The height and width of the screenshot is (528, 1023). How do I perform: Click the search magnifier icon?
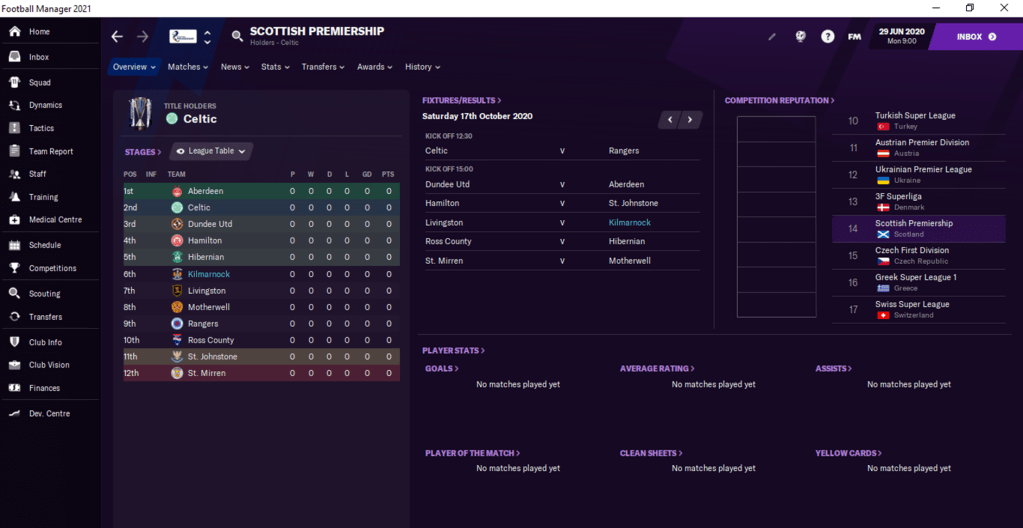[237, 37]
